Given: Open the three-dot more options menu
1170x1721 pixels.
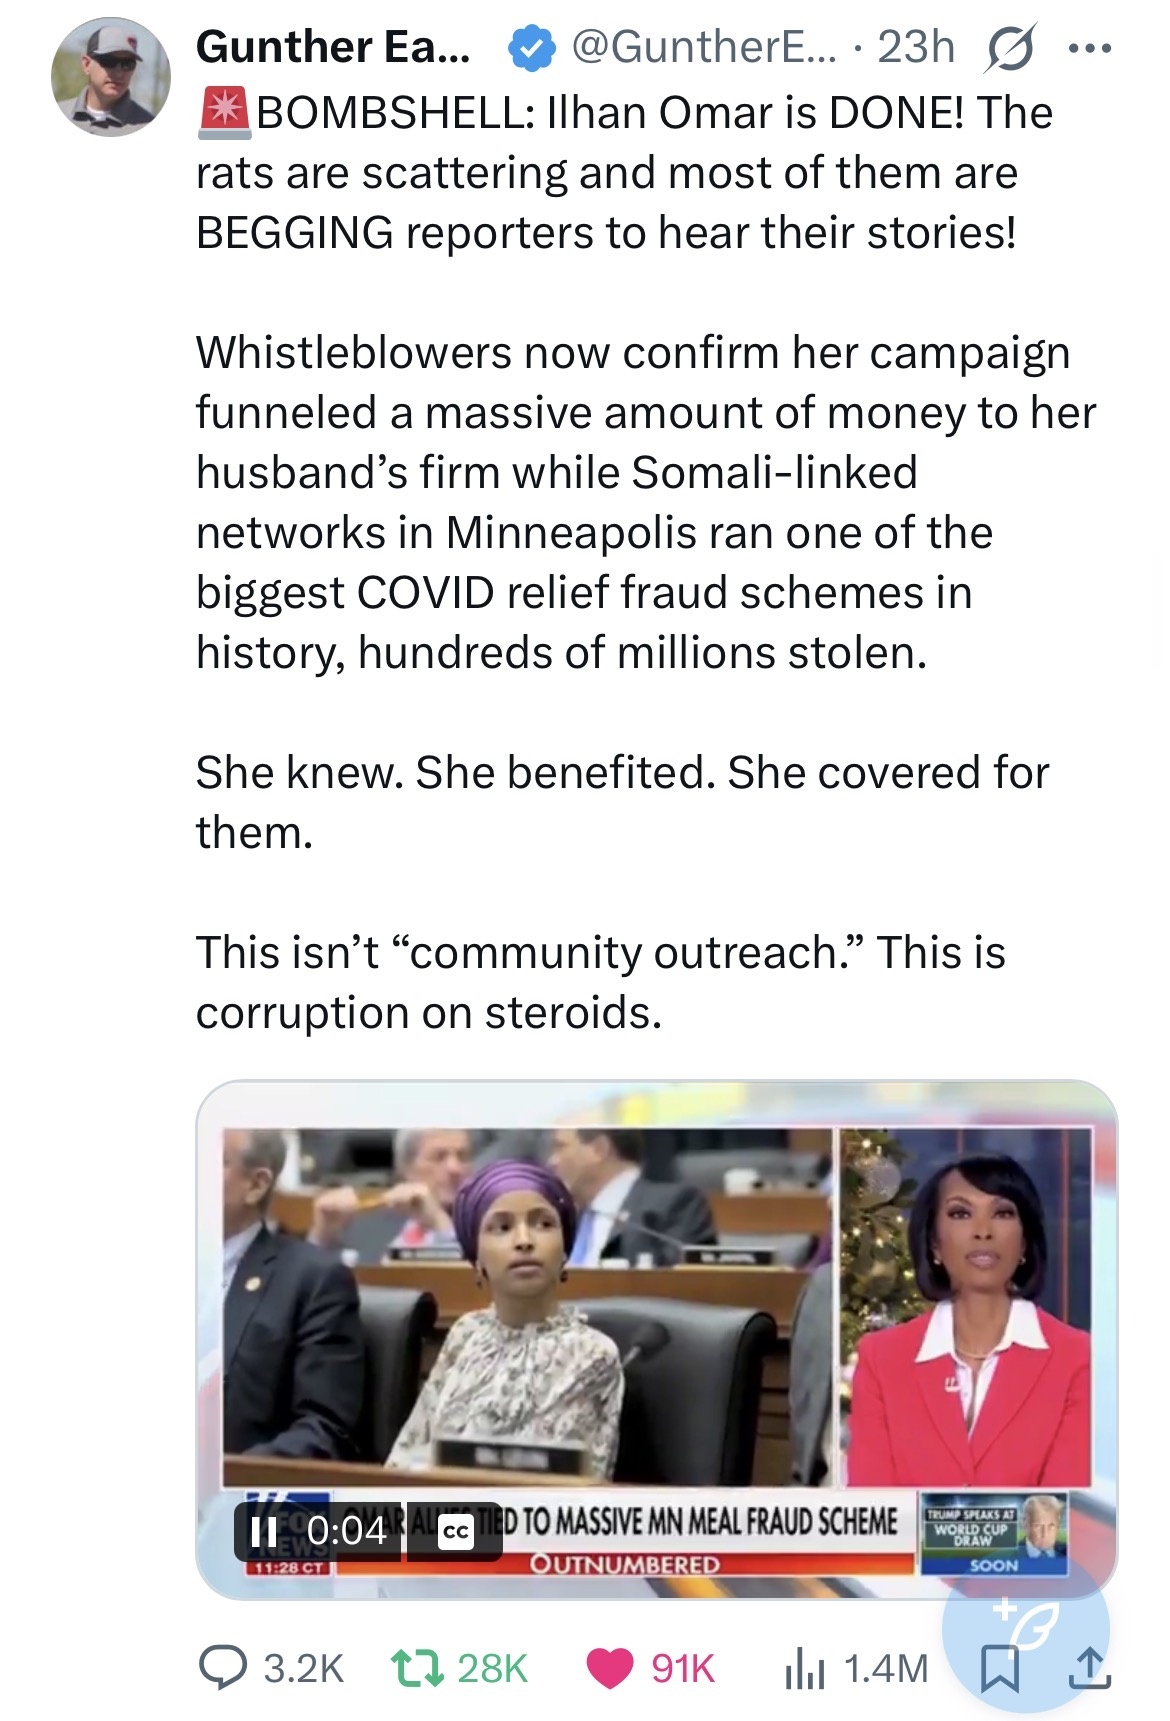Looking at the screenshot, I should (1089, 49).
